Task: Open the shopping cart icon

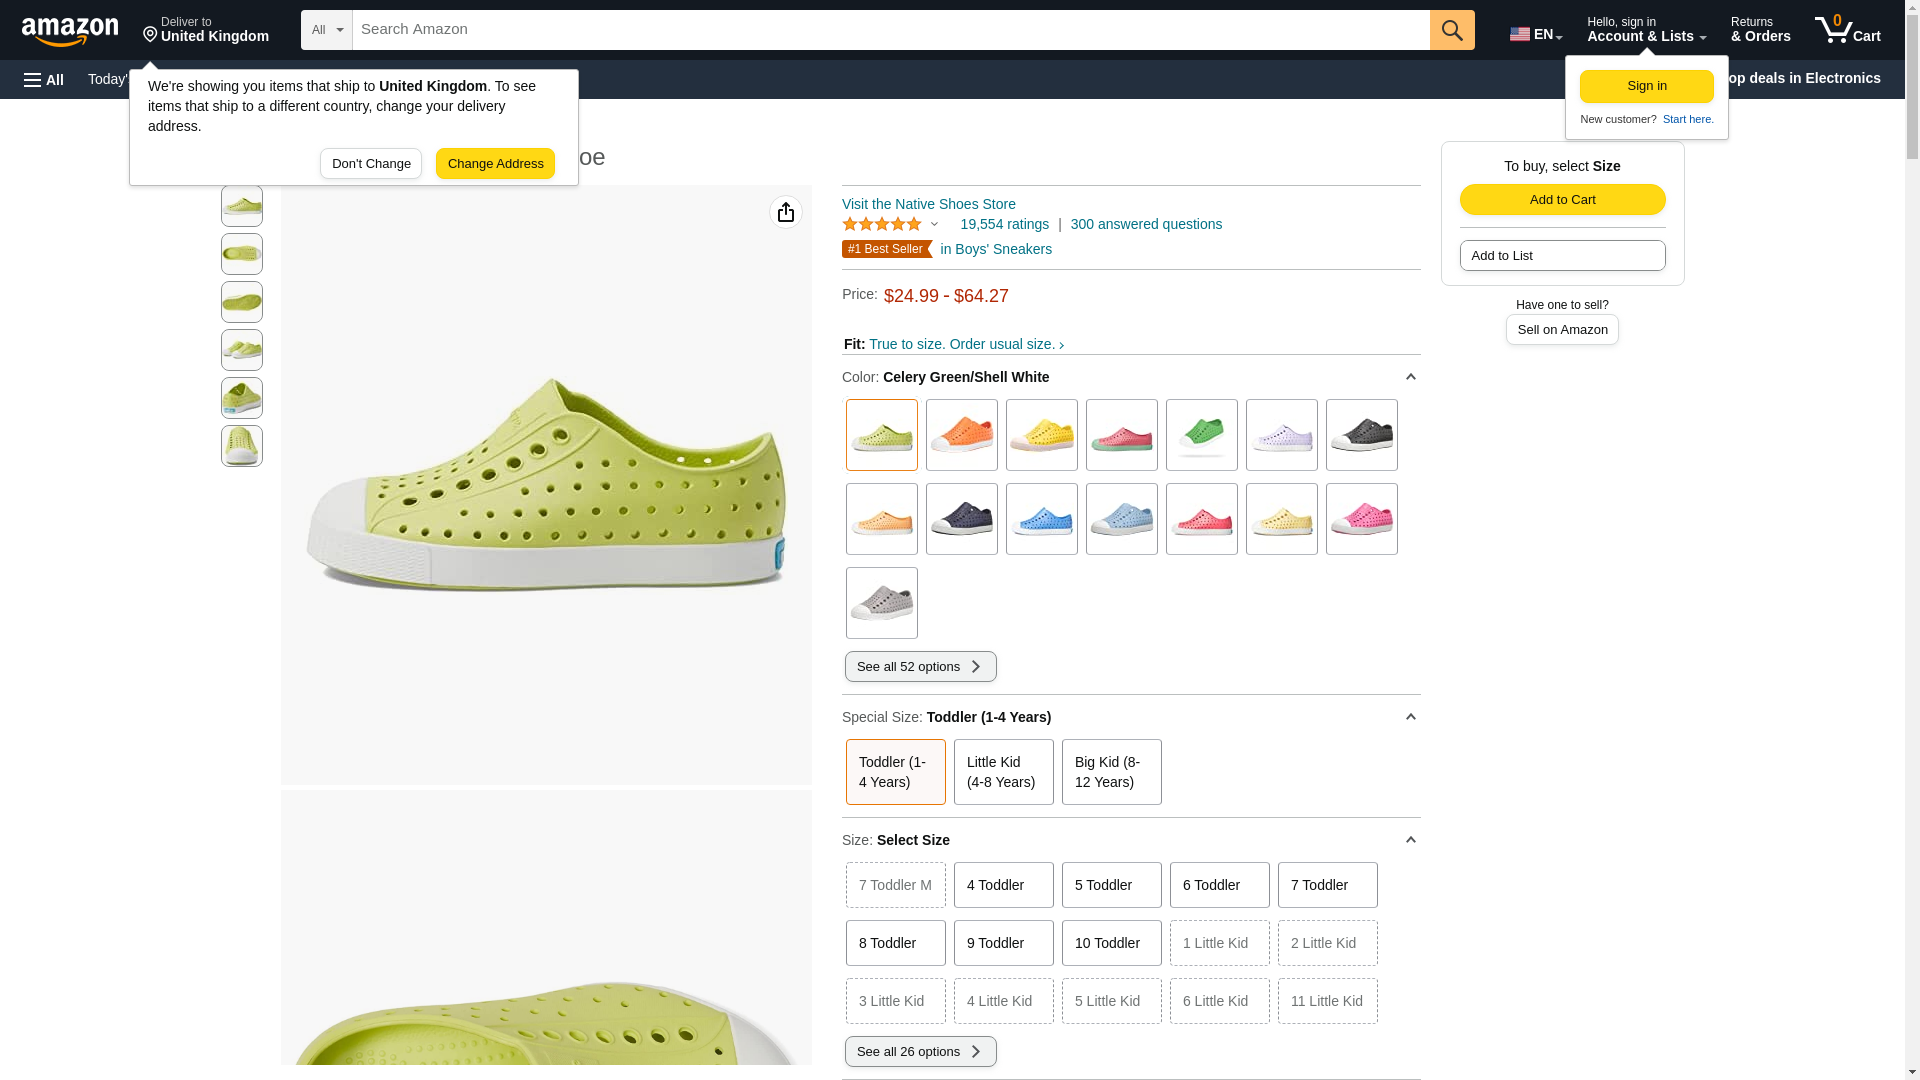Action: tap(1847, 30)
